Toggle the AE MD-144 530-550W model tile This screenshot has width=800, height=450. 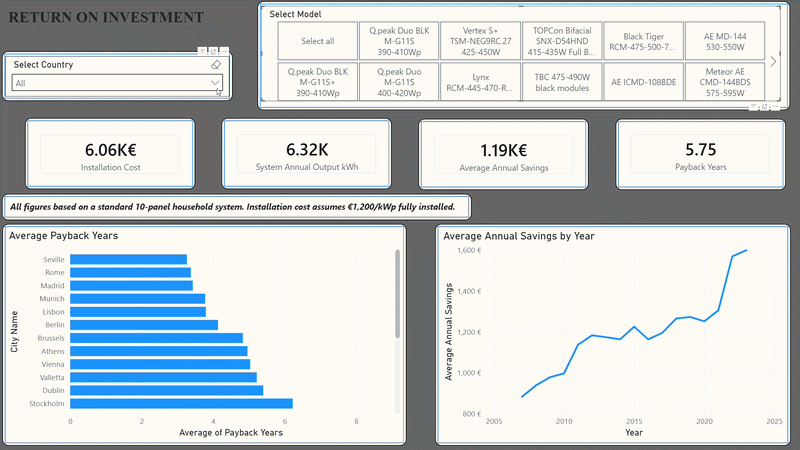(725, 41)
